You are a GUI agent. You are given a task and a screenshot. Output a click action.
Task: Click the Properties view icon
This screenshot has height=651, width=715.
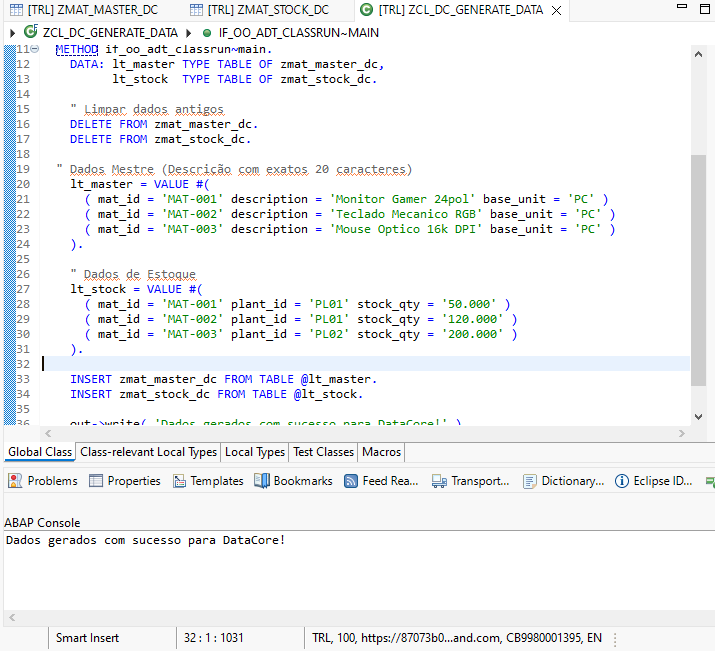click(x=96, y=481)
